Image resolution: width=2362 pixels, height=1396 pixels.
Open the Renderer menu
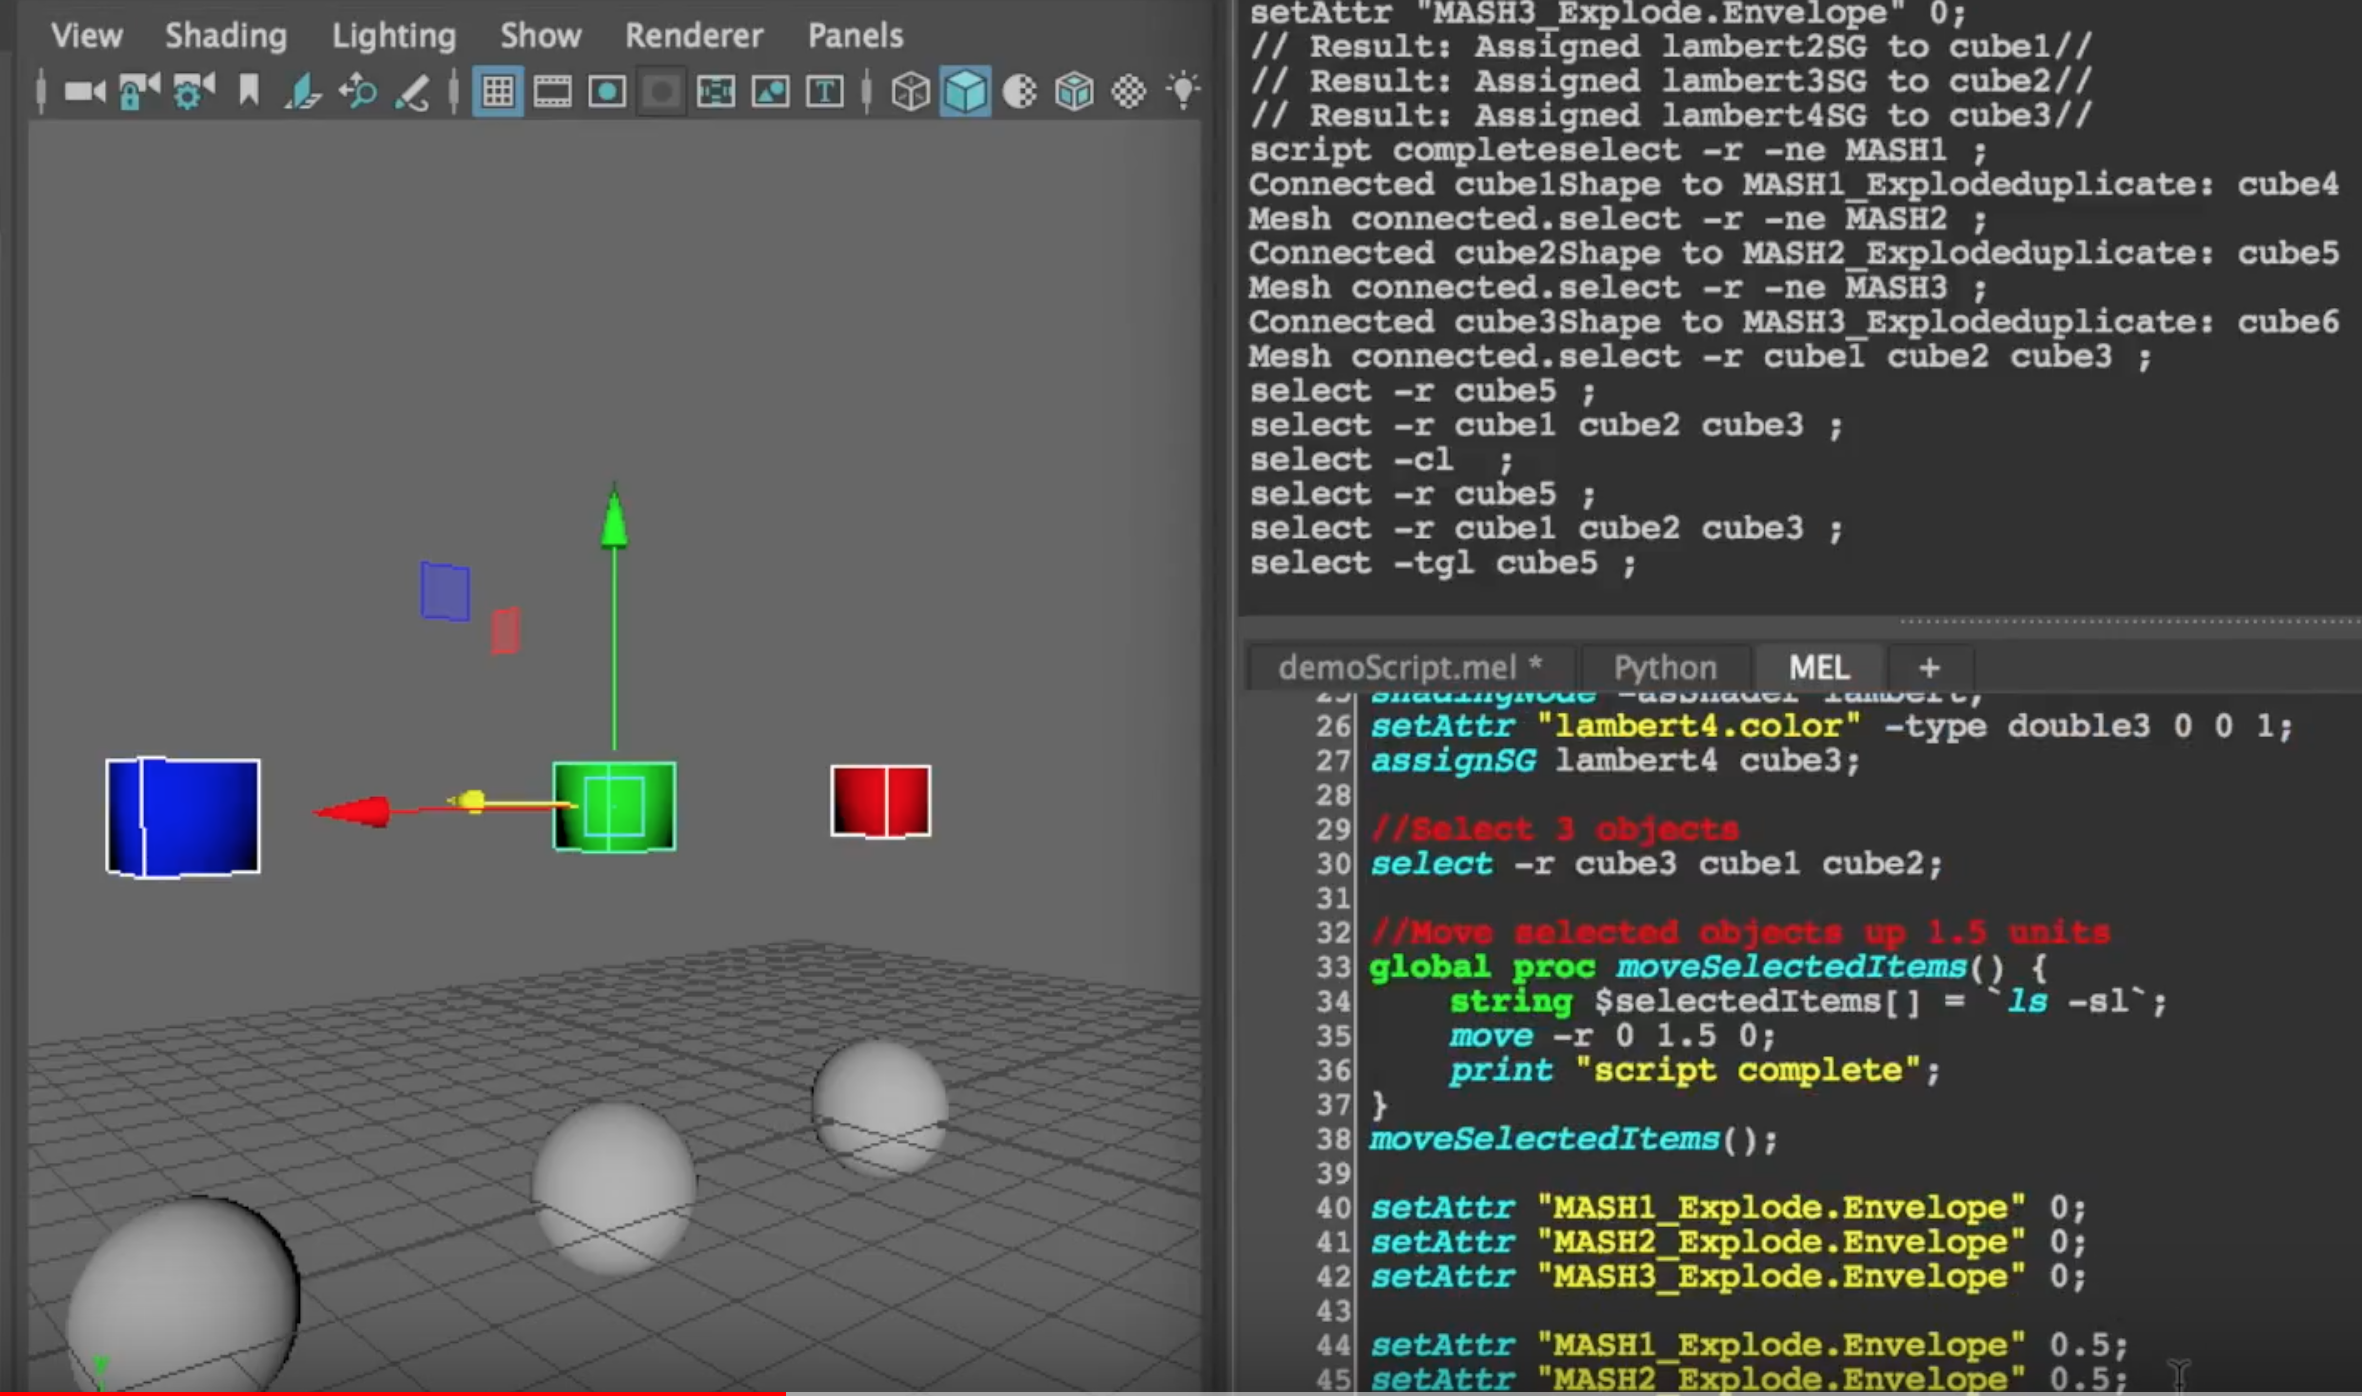[x=694, y=36]
